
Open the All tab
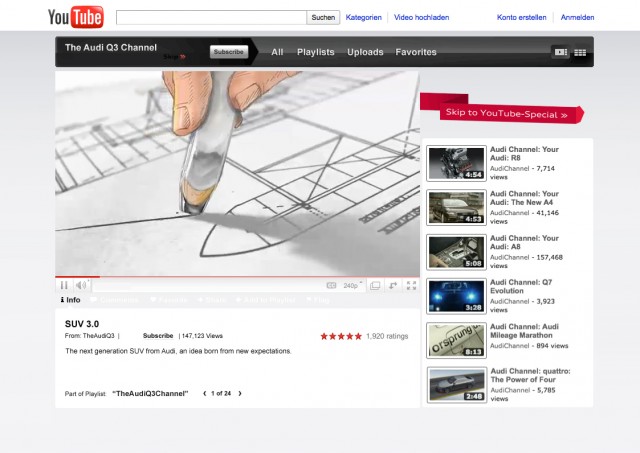[277, 52]
